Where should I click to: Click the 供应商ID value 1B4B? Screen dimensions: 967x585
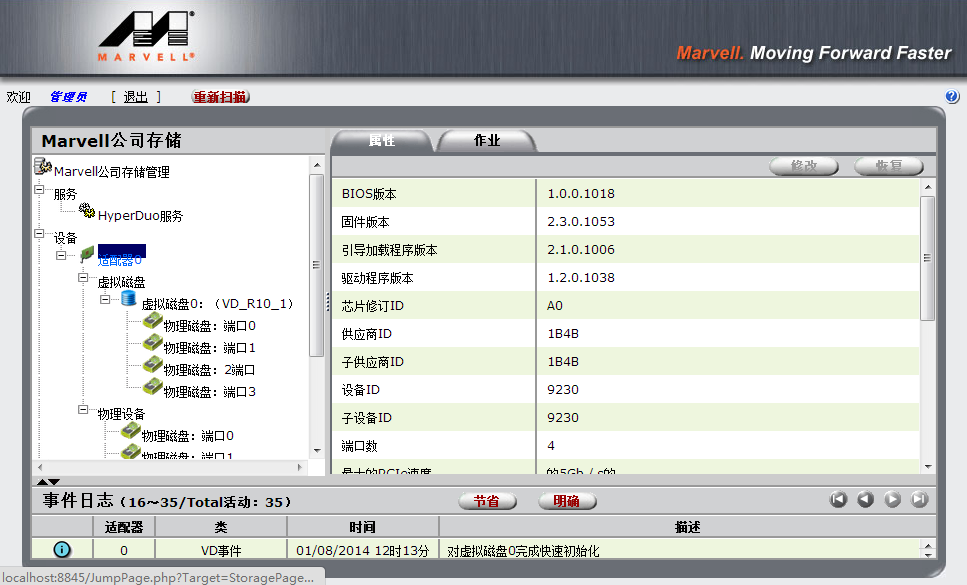(x=562, y=333)
